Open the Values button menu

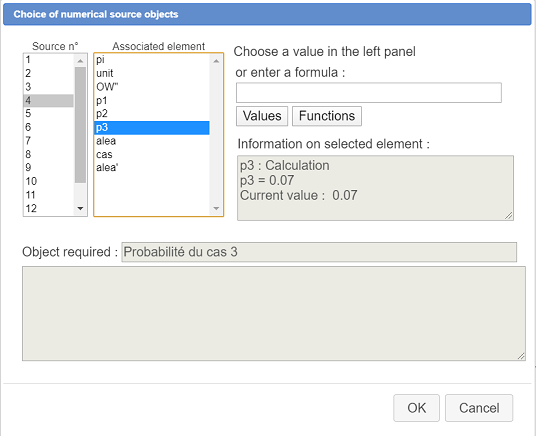[262, 116]
